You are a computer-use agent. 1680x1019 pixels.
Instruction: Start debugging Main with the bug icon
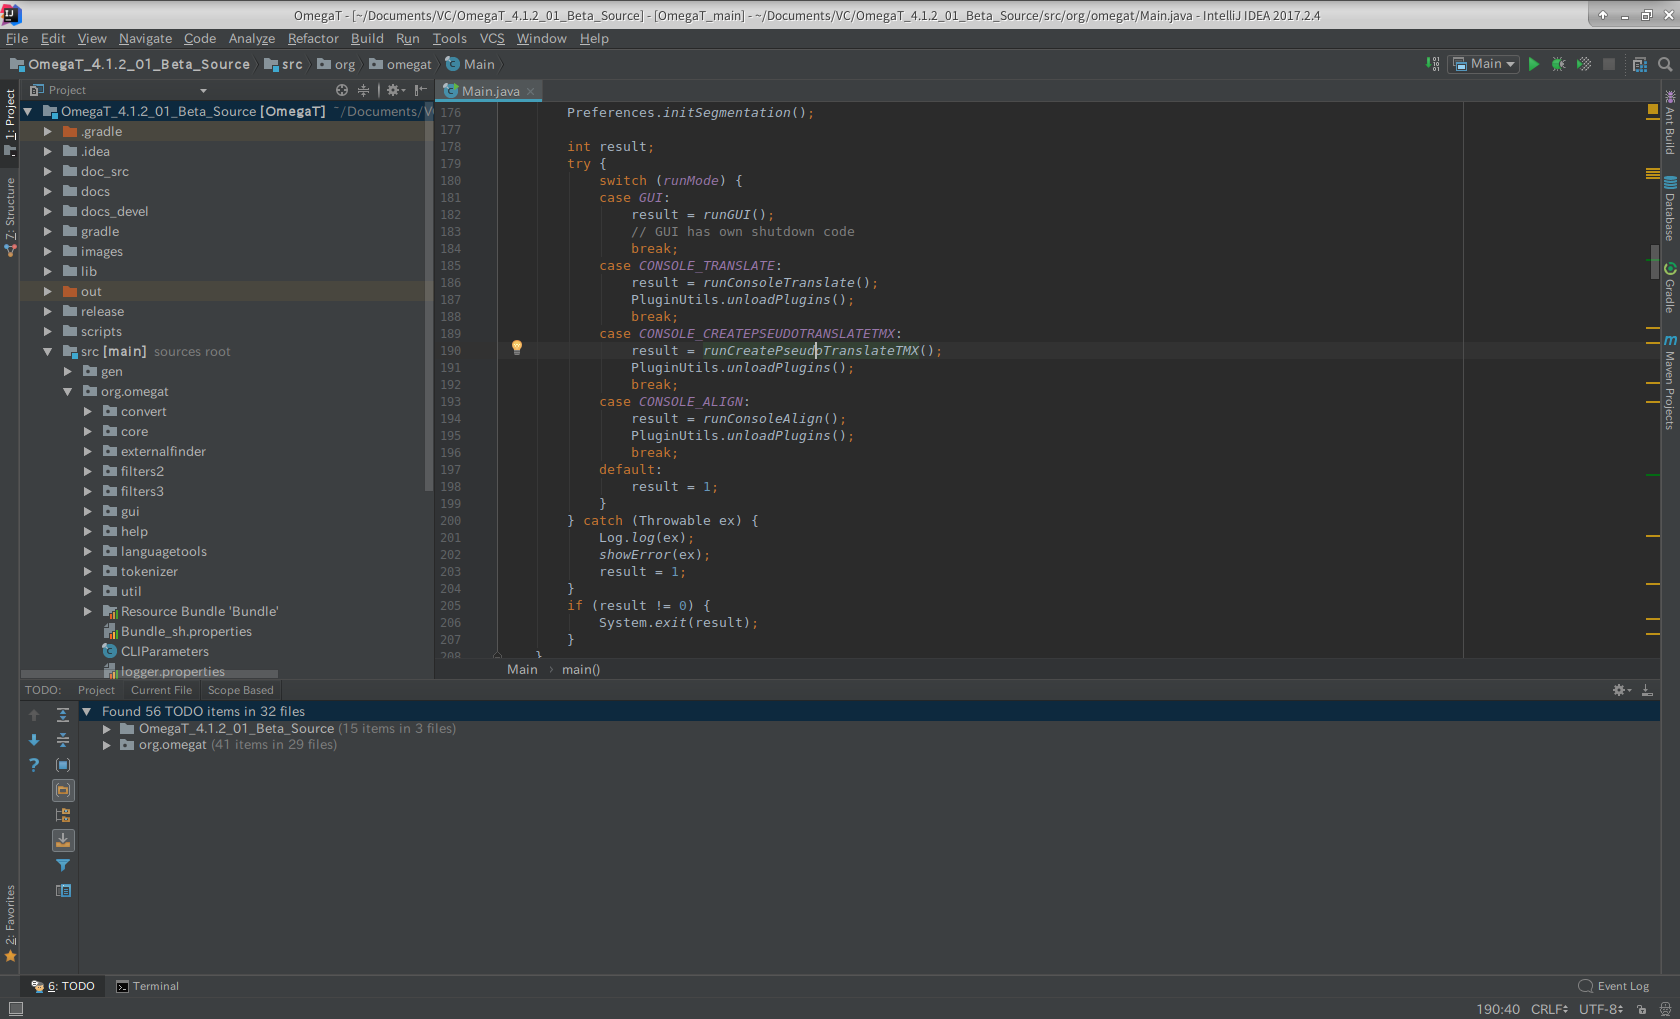tap(1558, 64)
